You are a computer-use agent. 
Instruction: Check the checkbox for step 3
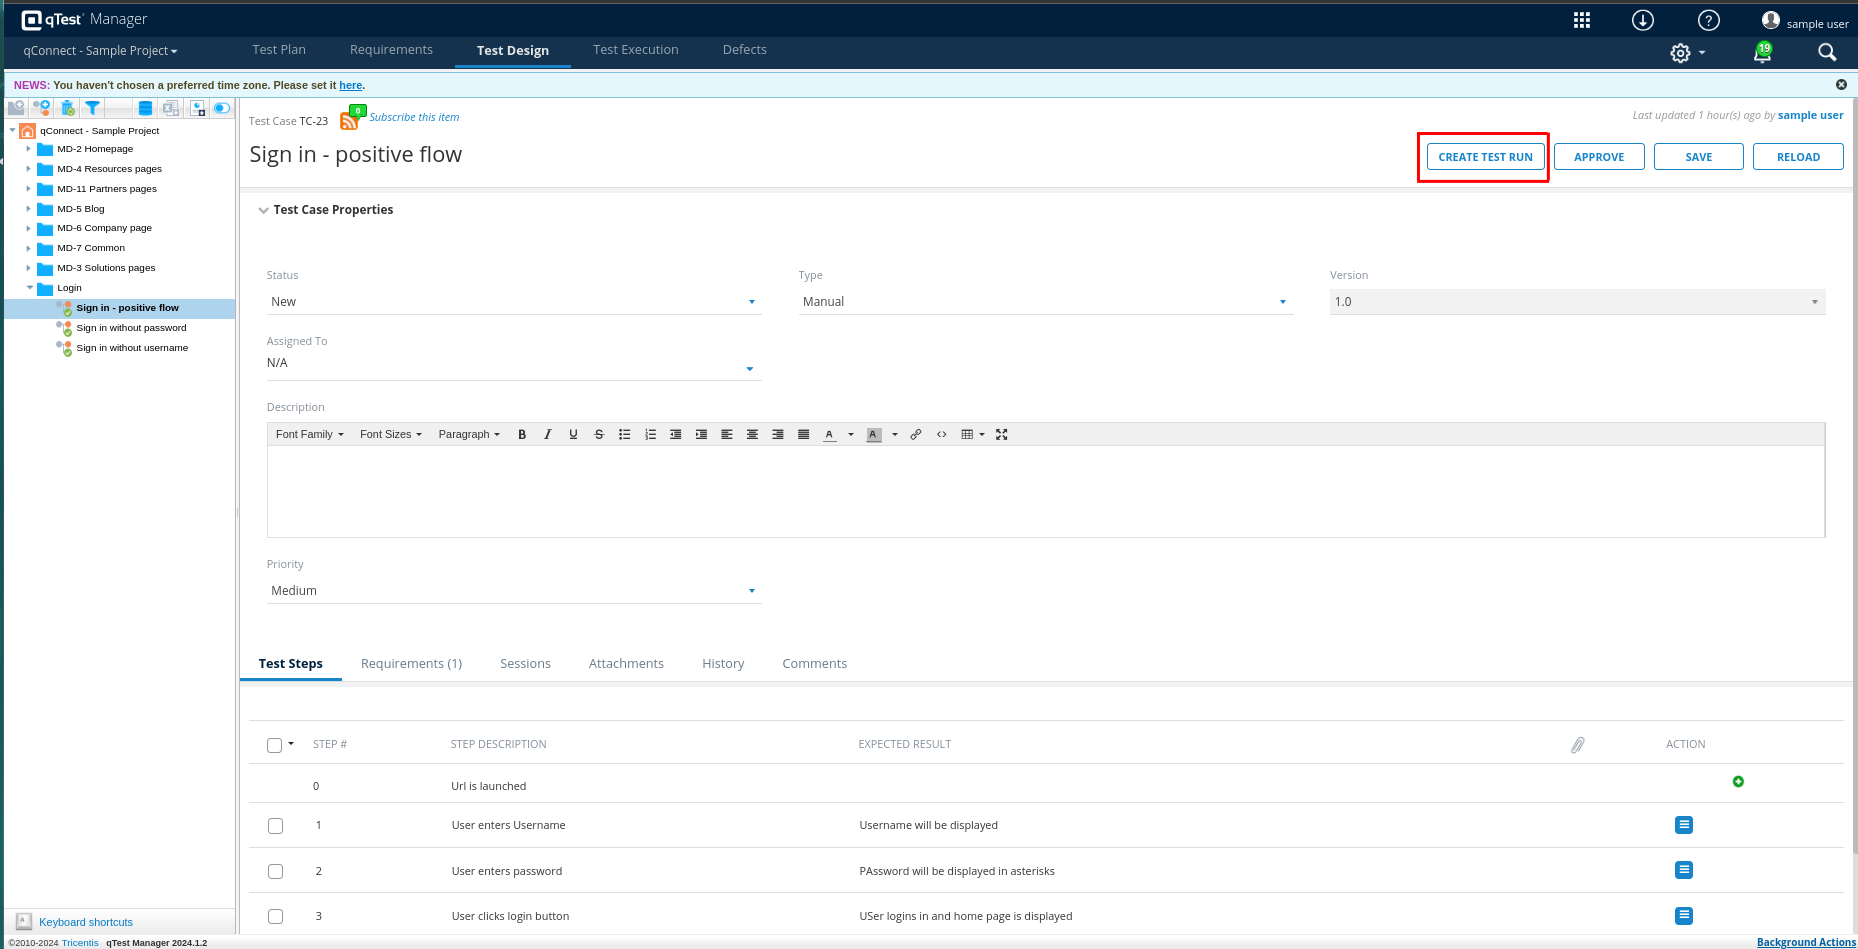[276, 916]
